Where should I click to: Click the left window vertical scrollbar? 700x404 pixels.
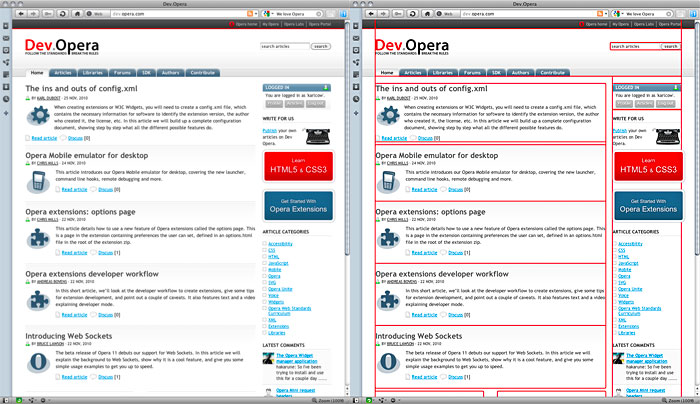(x=347, y=138)
